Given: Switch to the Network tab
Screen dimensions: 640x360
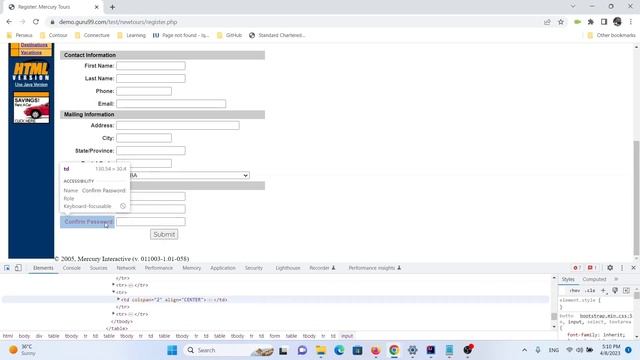Looking at the screenshot, I should 126,268.
